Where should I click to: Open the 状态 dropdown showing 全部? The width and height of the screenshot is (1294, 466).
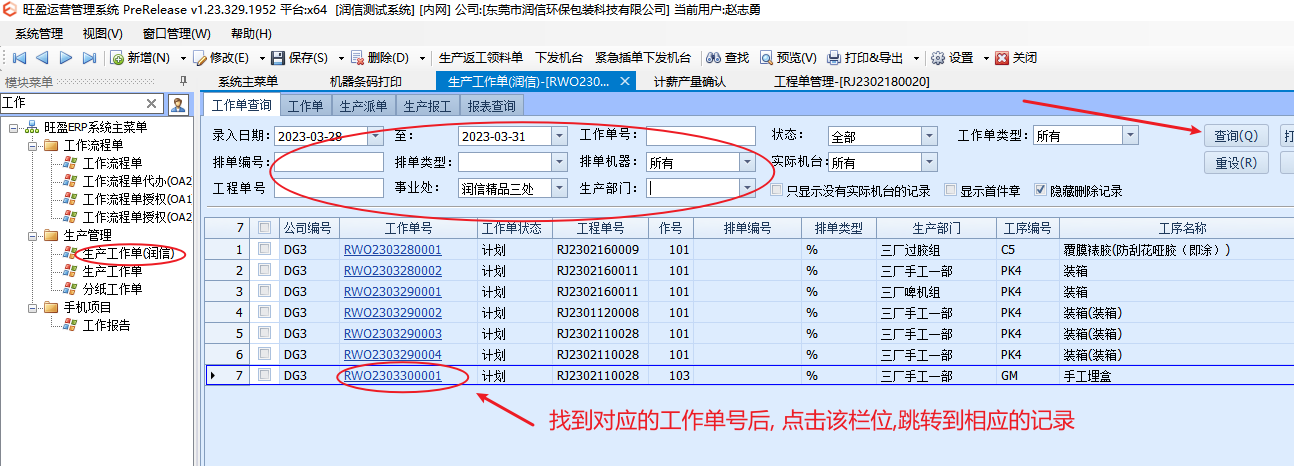coord(929,136)
